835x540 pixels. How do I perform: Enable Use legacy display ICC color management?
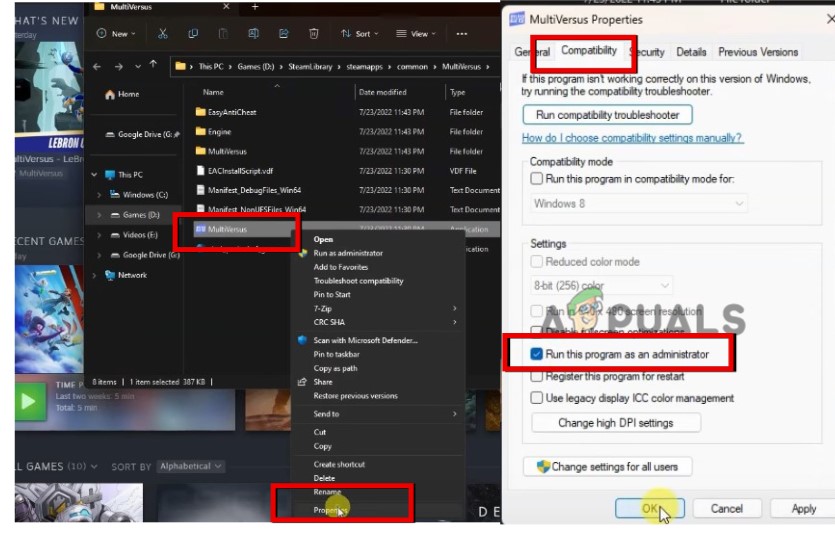pyautogui.click(x=537, y=398)
